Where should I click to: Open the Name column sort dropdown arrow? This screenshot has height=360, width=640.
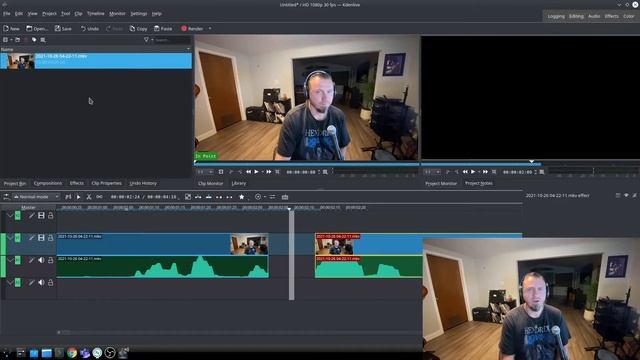tap(188, 49)
